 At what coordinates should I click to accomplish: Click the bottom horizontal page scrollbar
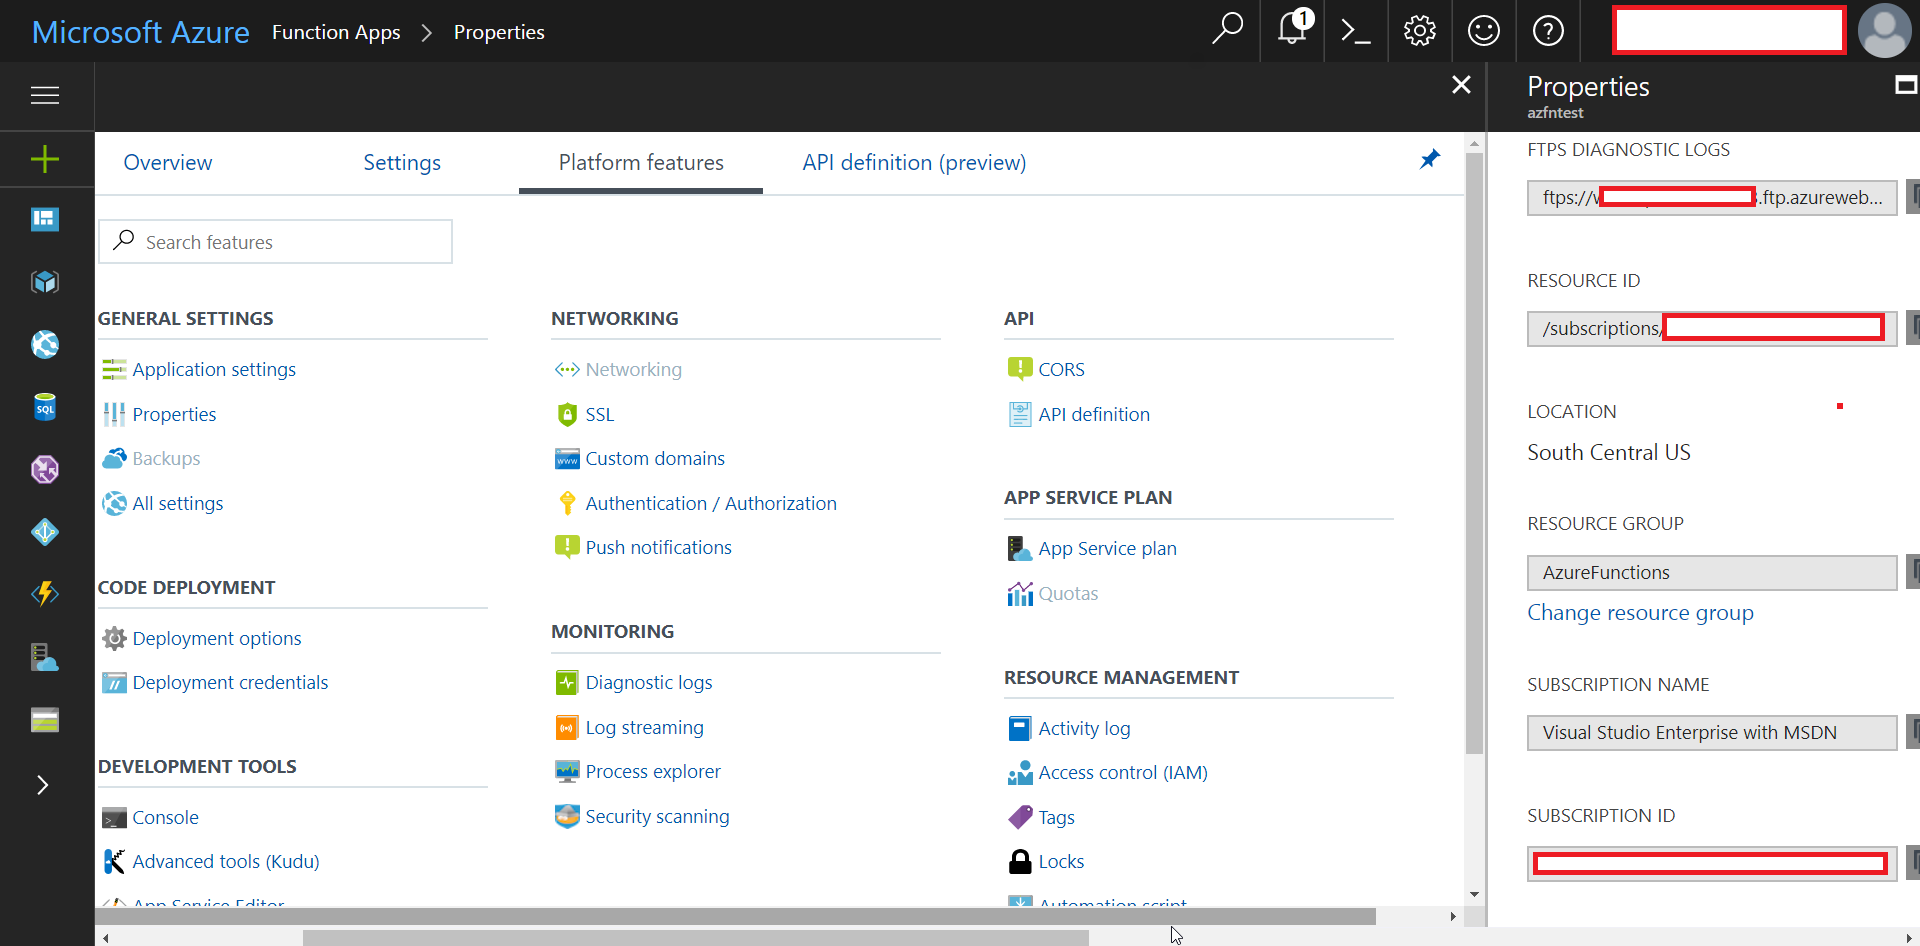[695, 938]
